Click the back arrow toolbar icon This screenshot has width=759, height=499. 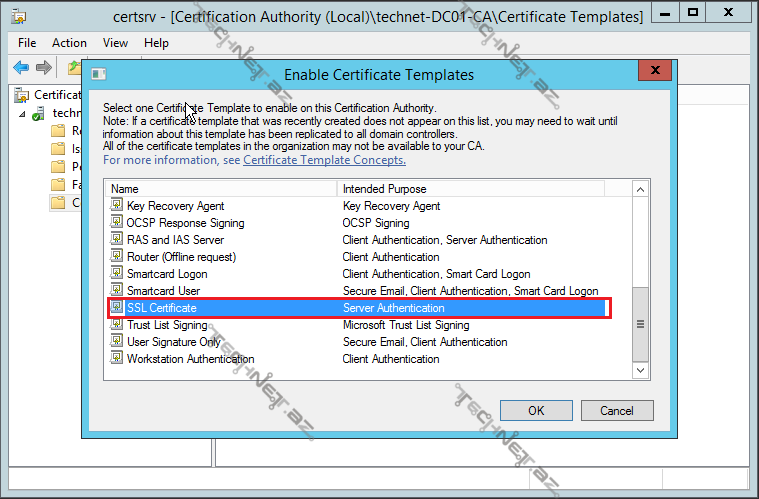click(x=21, y=68)
